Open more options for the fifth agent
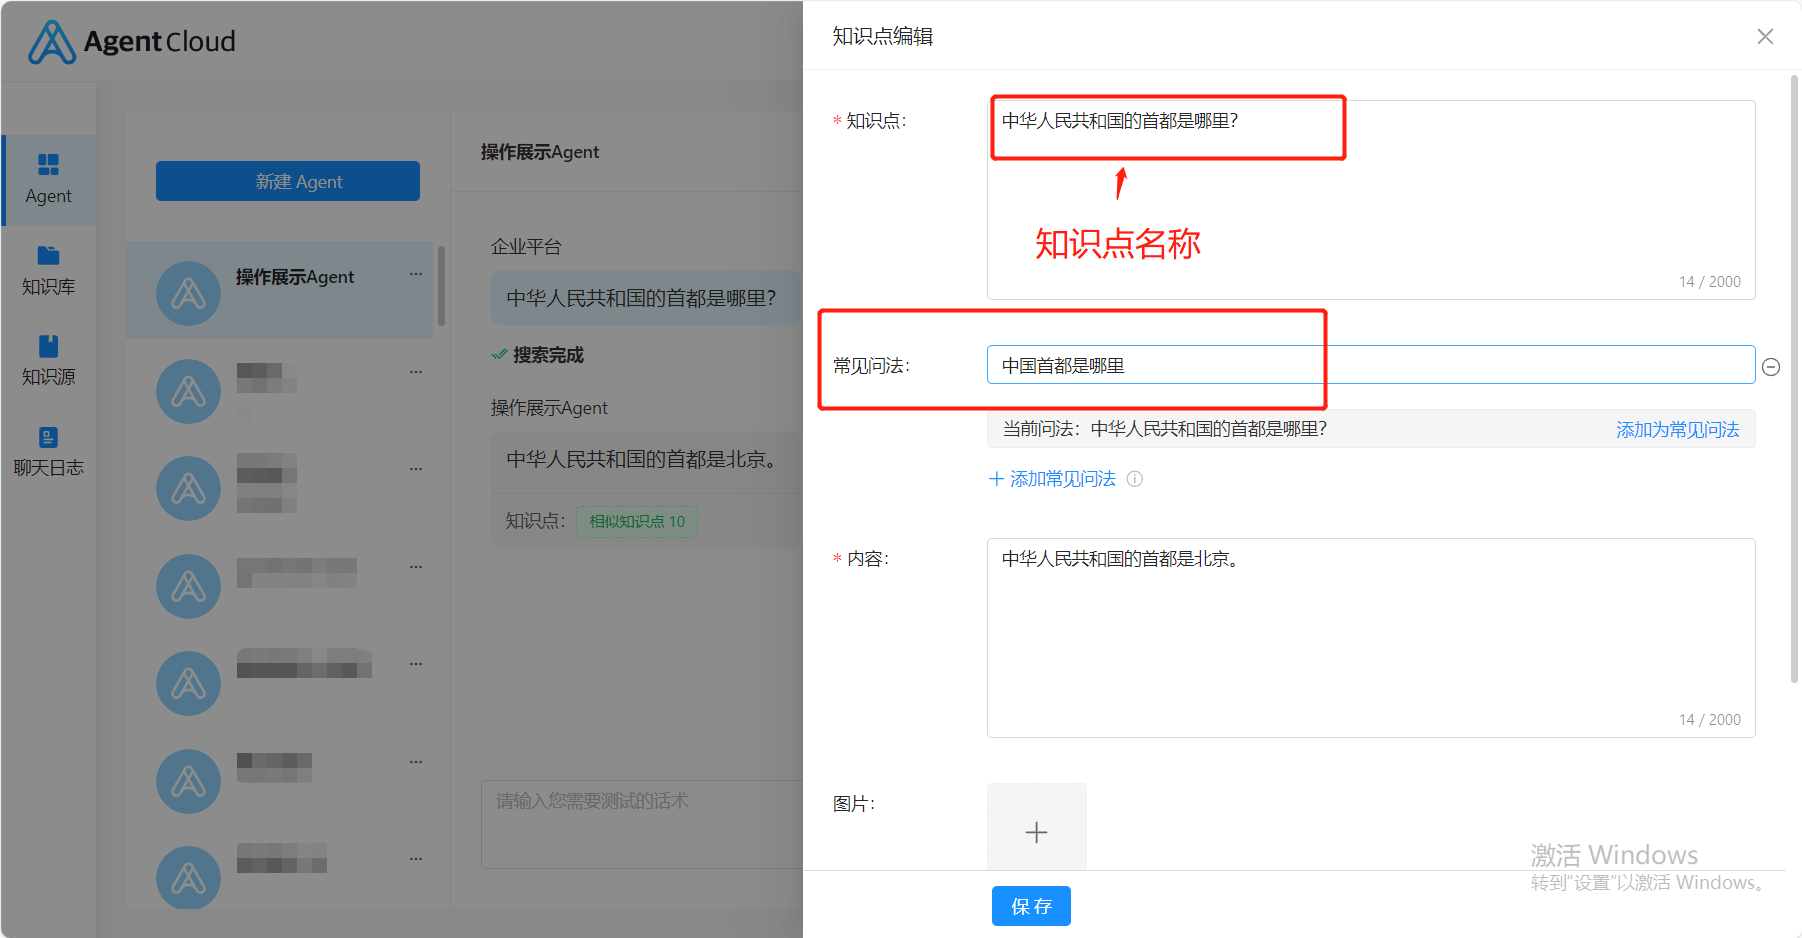The width and height of the screenshot is (1802, 938). 416,664
